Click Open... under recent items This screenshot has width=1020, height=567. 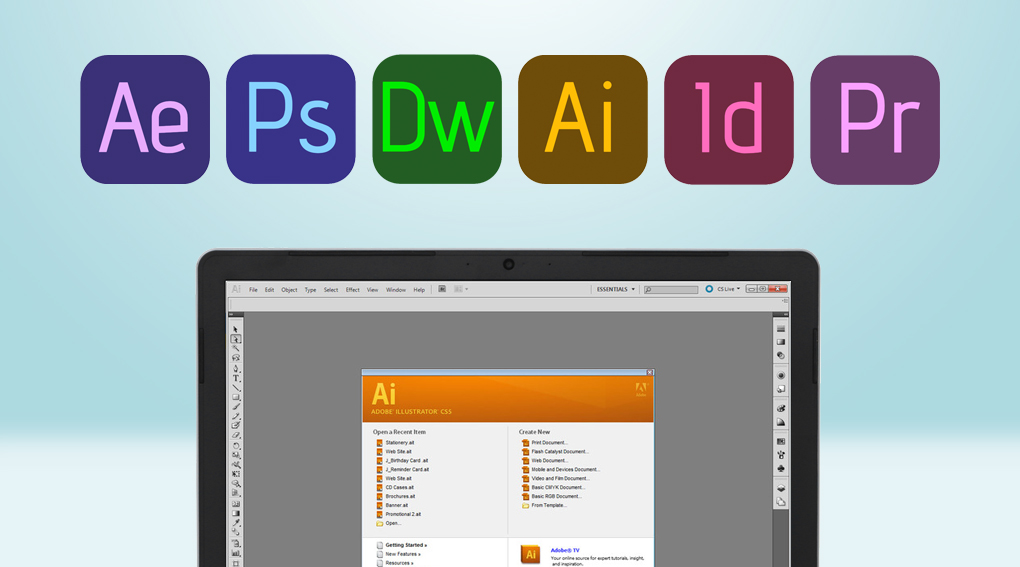(388, 523)
